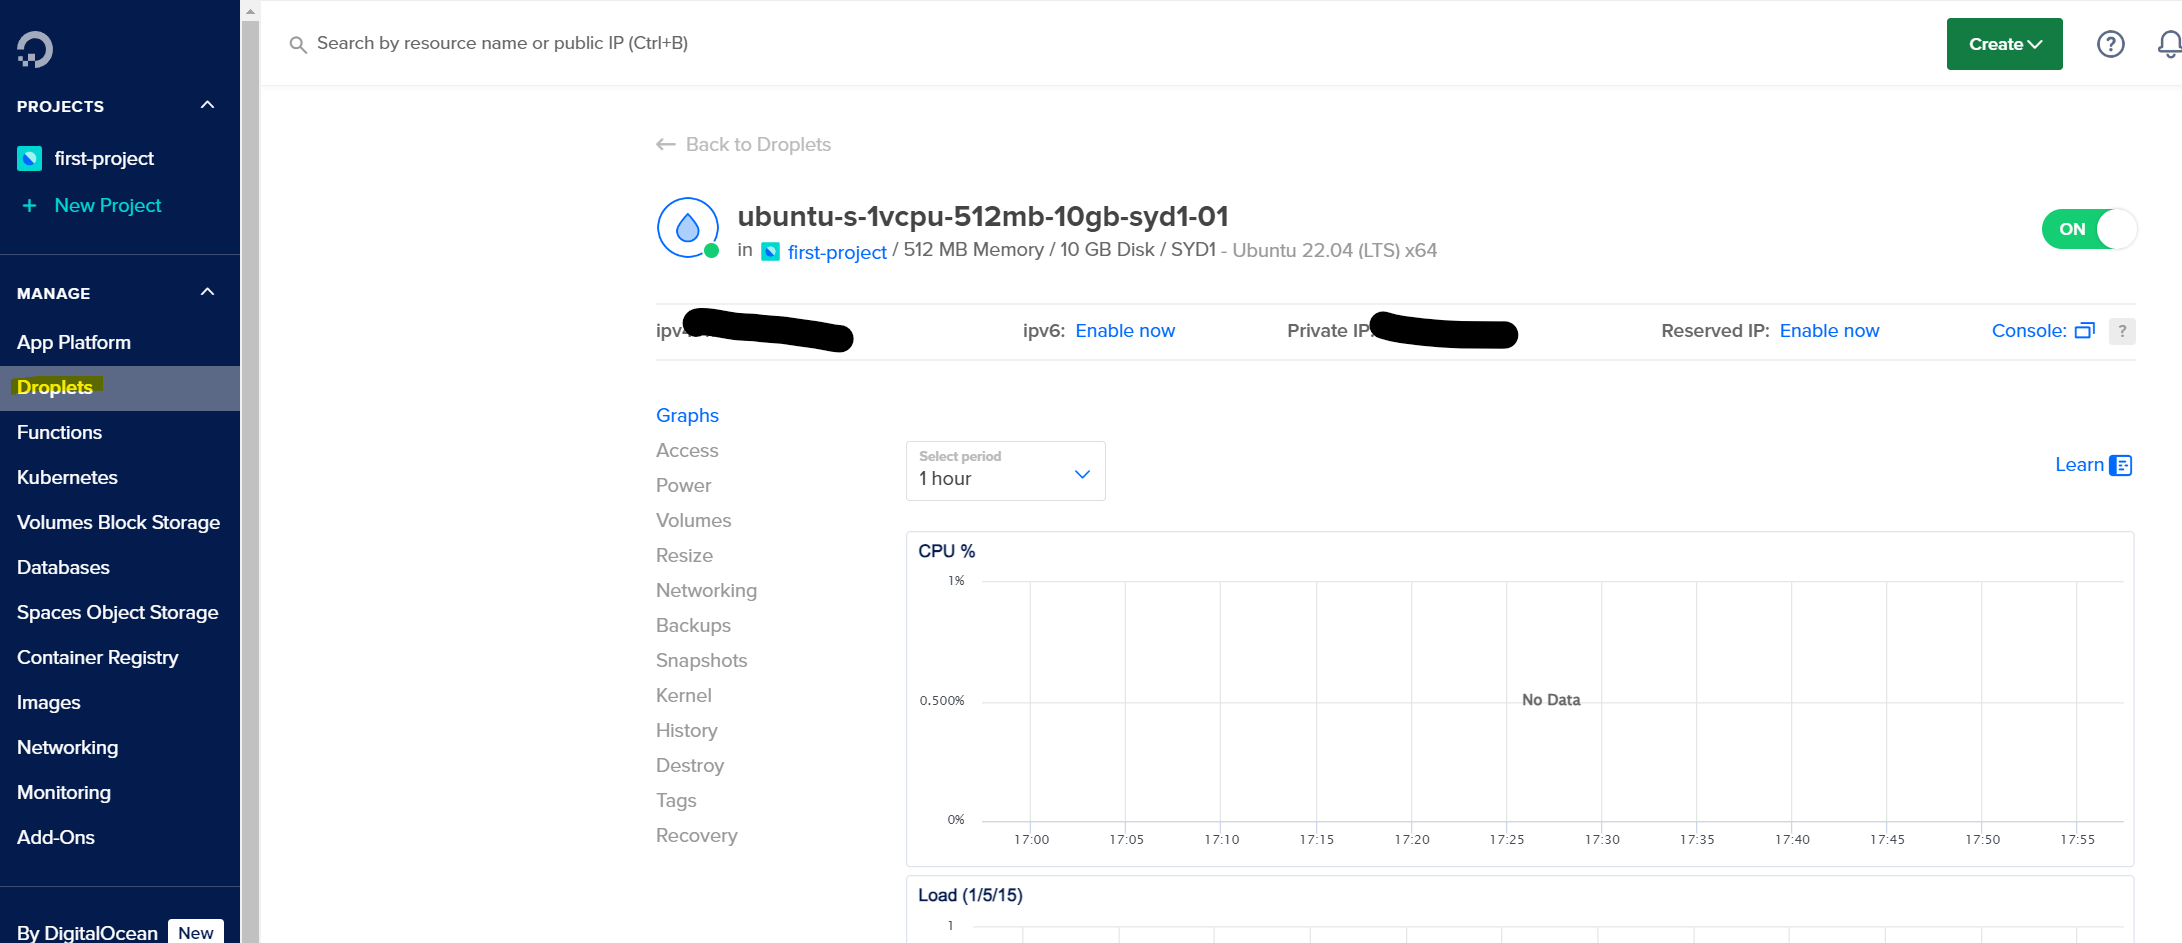Collapse the MANAGE section chevron
Screen dimensions: 2182x943
[208, 293]
